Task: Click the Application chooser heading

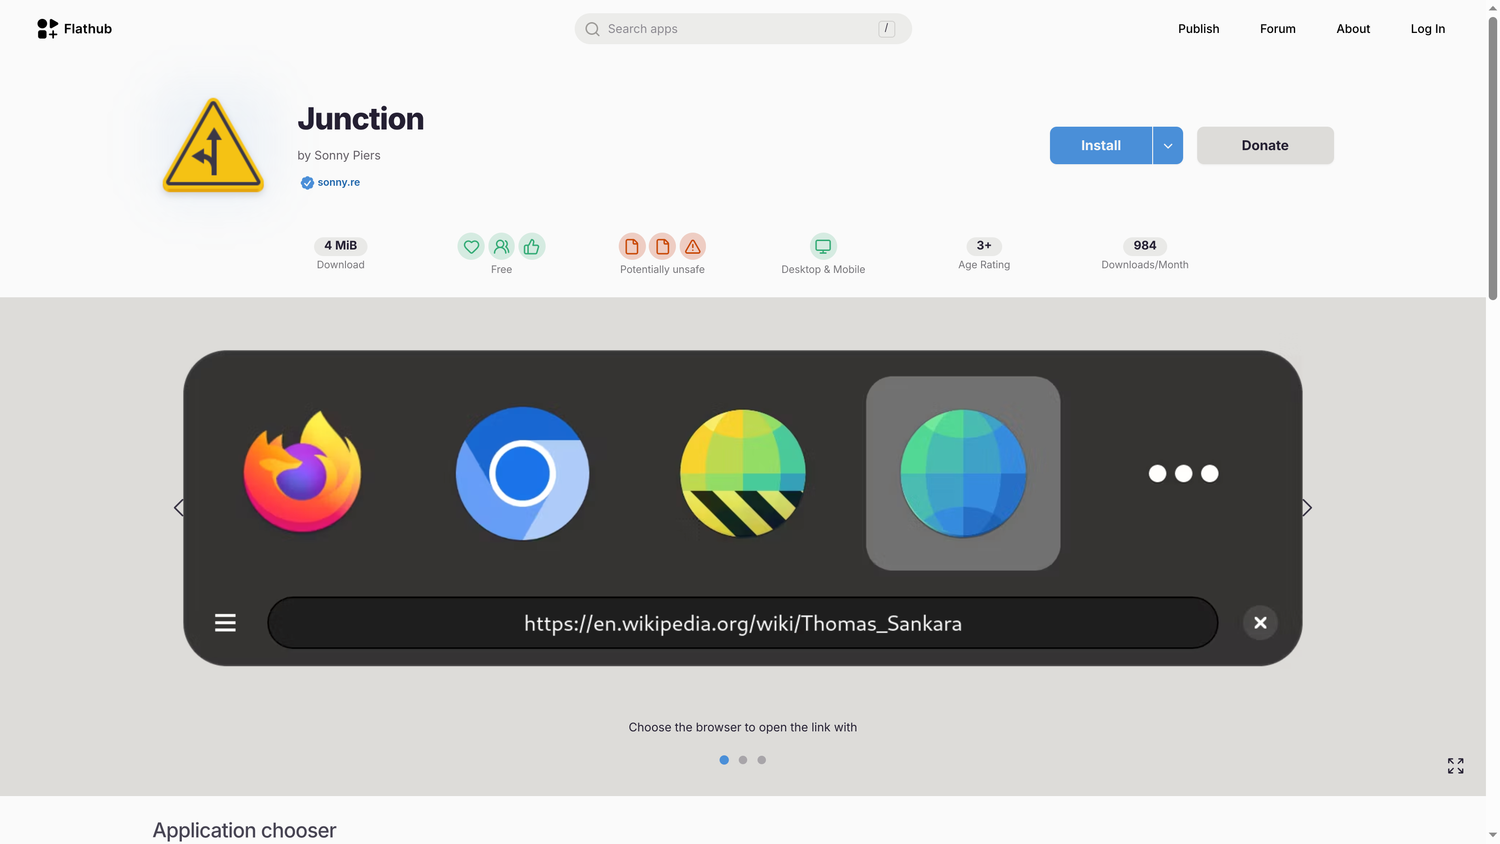Action: pyautogui.click(x=244, y=830)
